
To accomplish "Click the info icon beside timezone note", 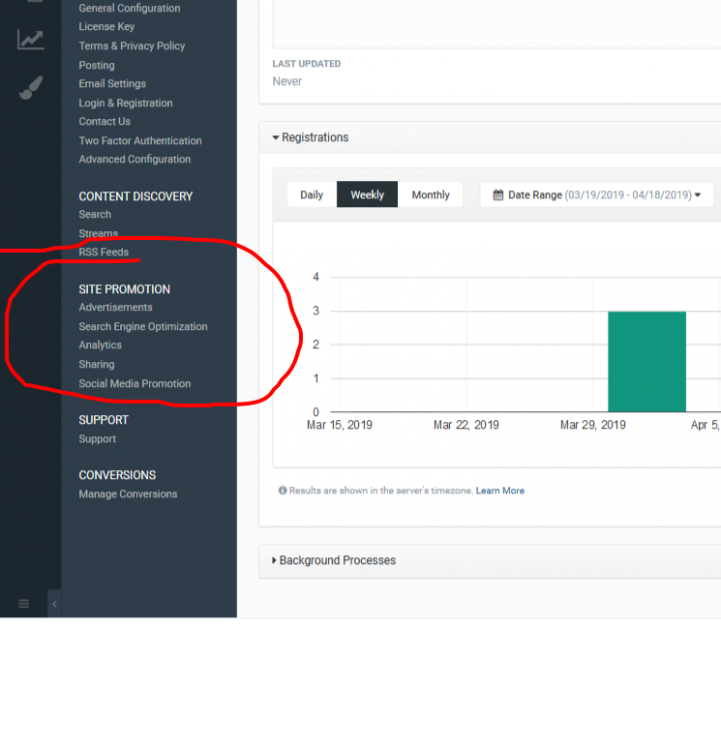I will click(x=283, y=491).
